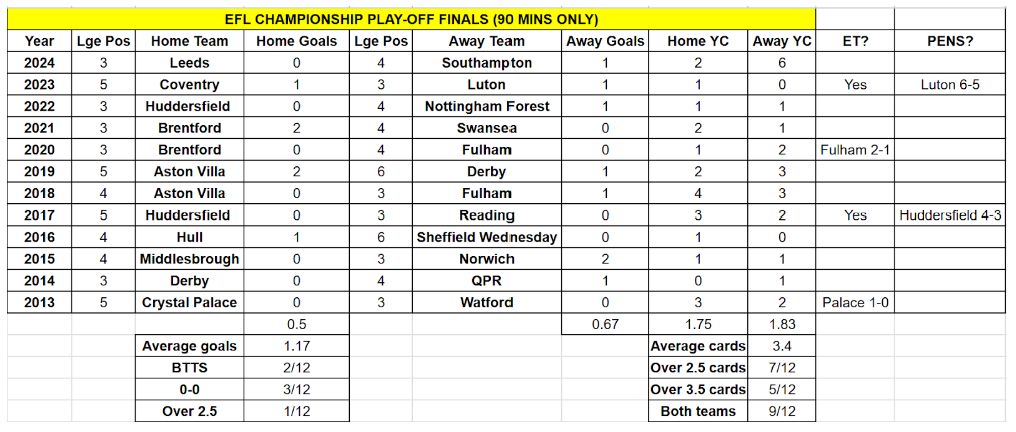Select the Southampton away team cell

(x=487, y=63)
